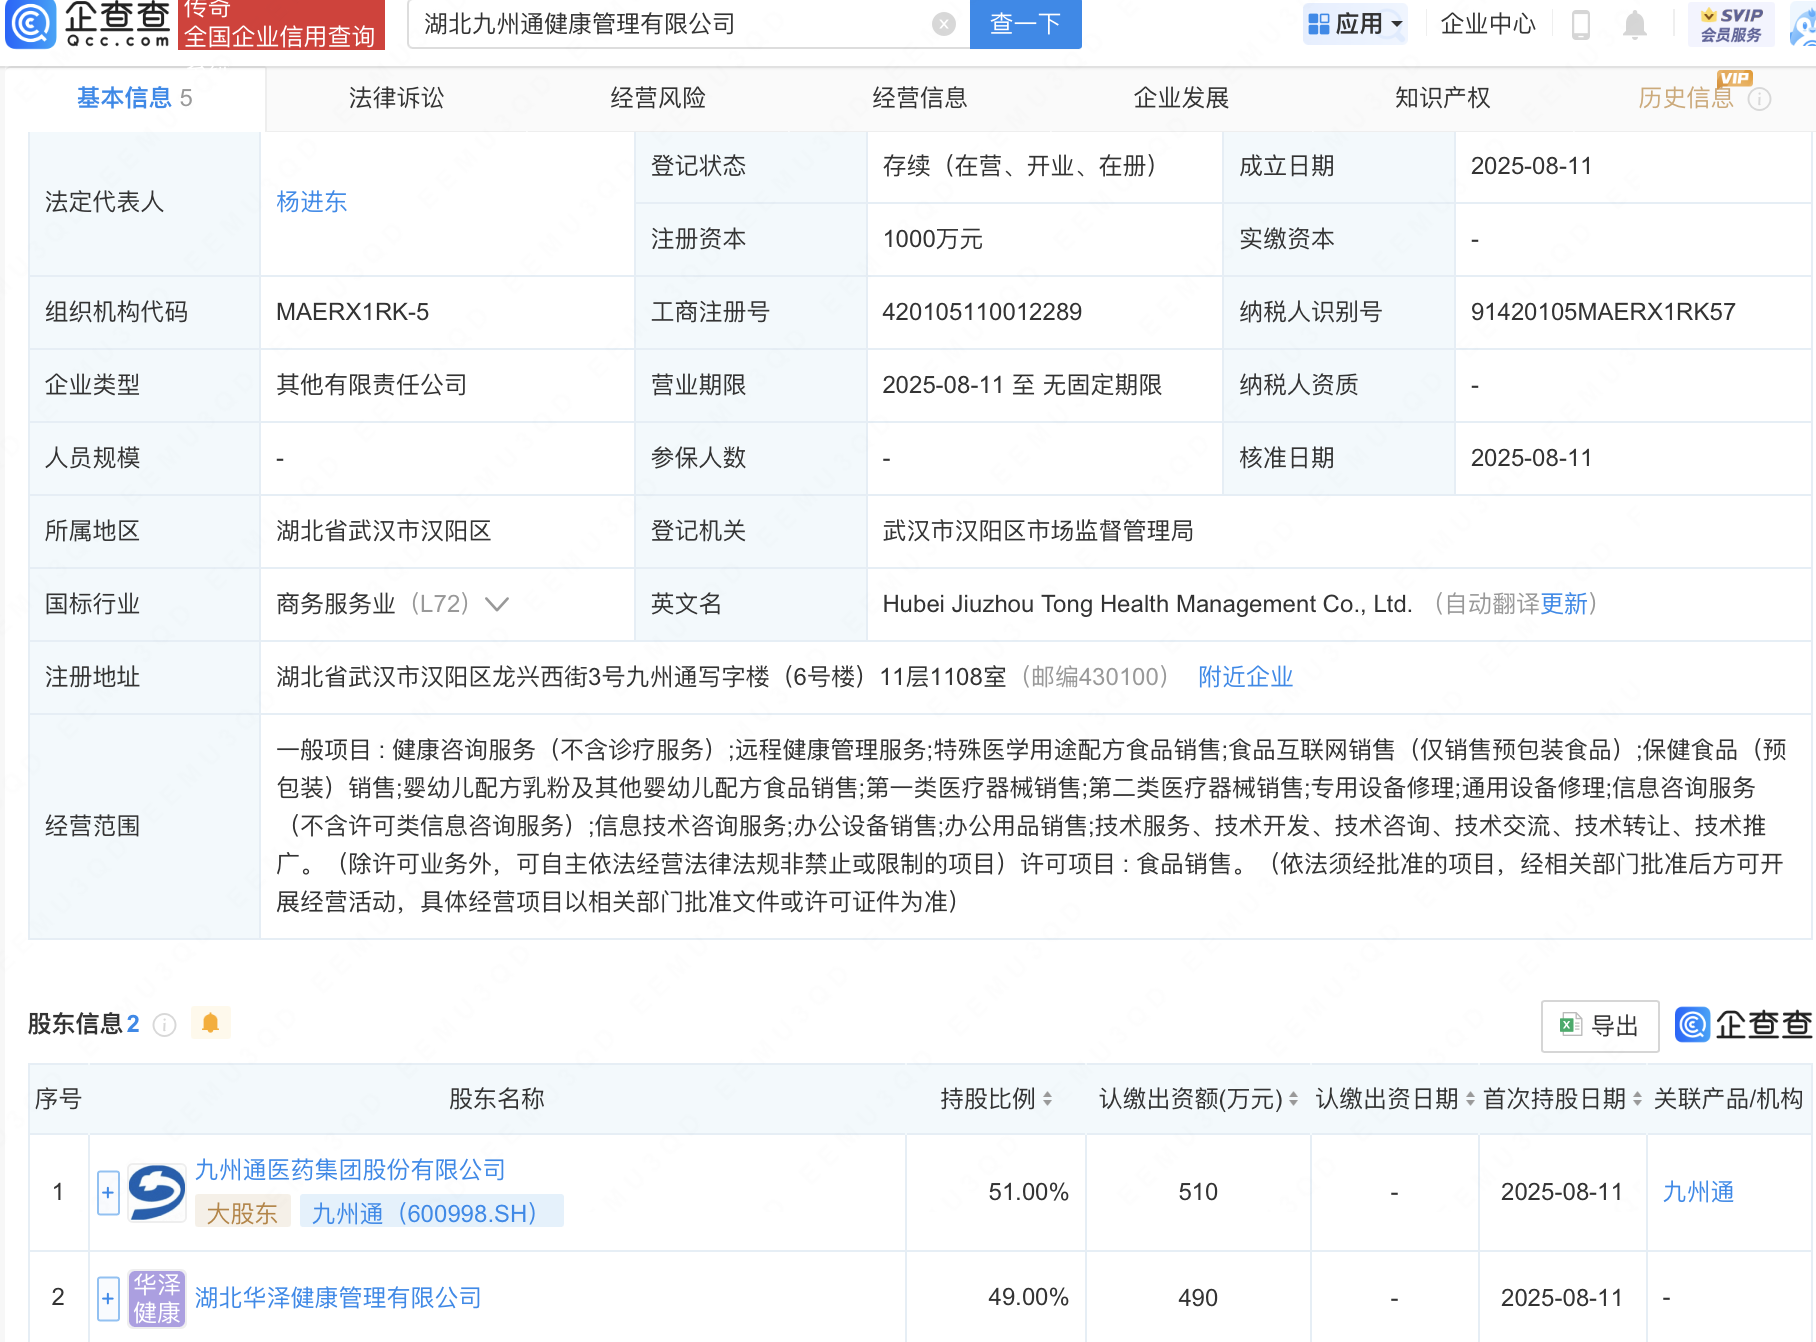
Task: Switch to 经营信息 tab
Action: point(920,98)
